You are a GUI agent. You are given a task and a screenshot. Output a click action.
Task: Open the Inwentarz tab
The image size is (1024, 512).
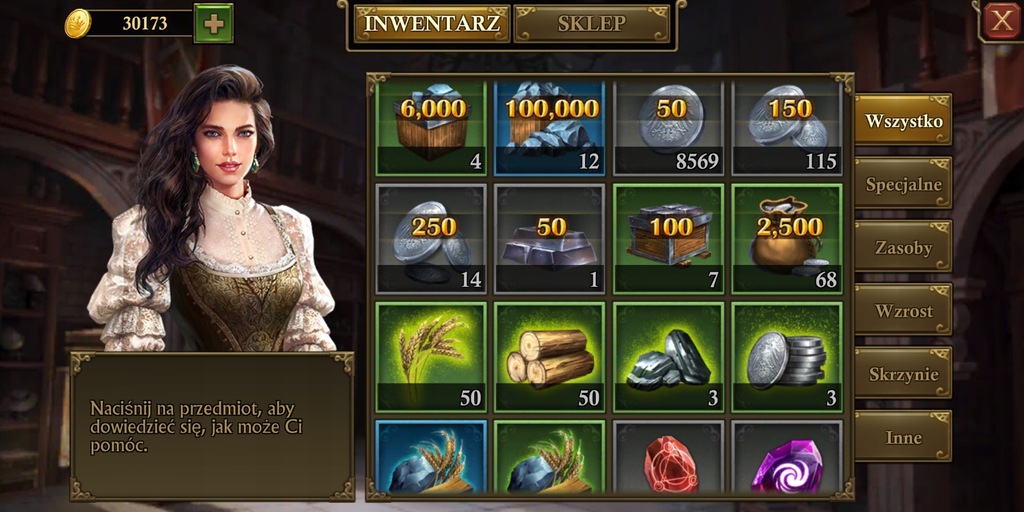pyautogui.click(x=432, y=24)
